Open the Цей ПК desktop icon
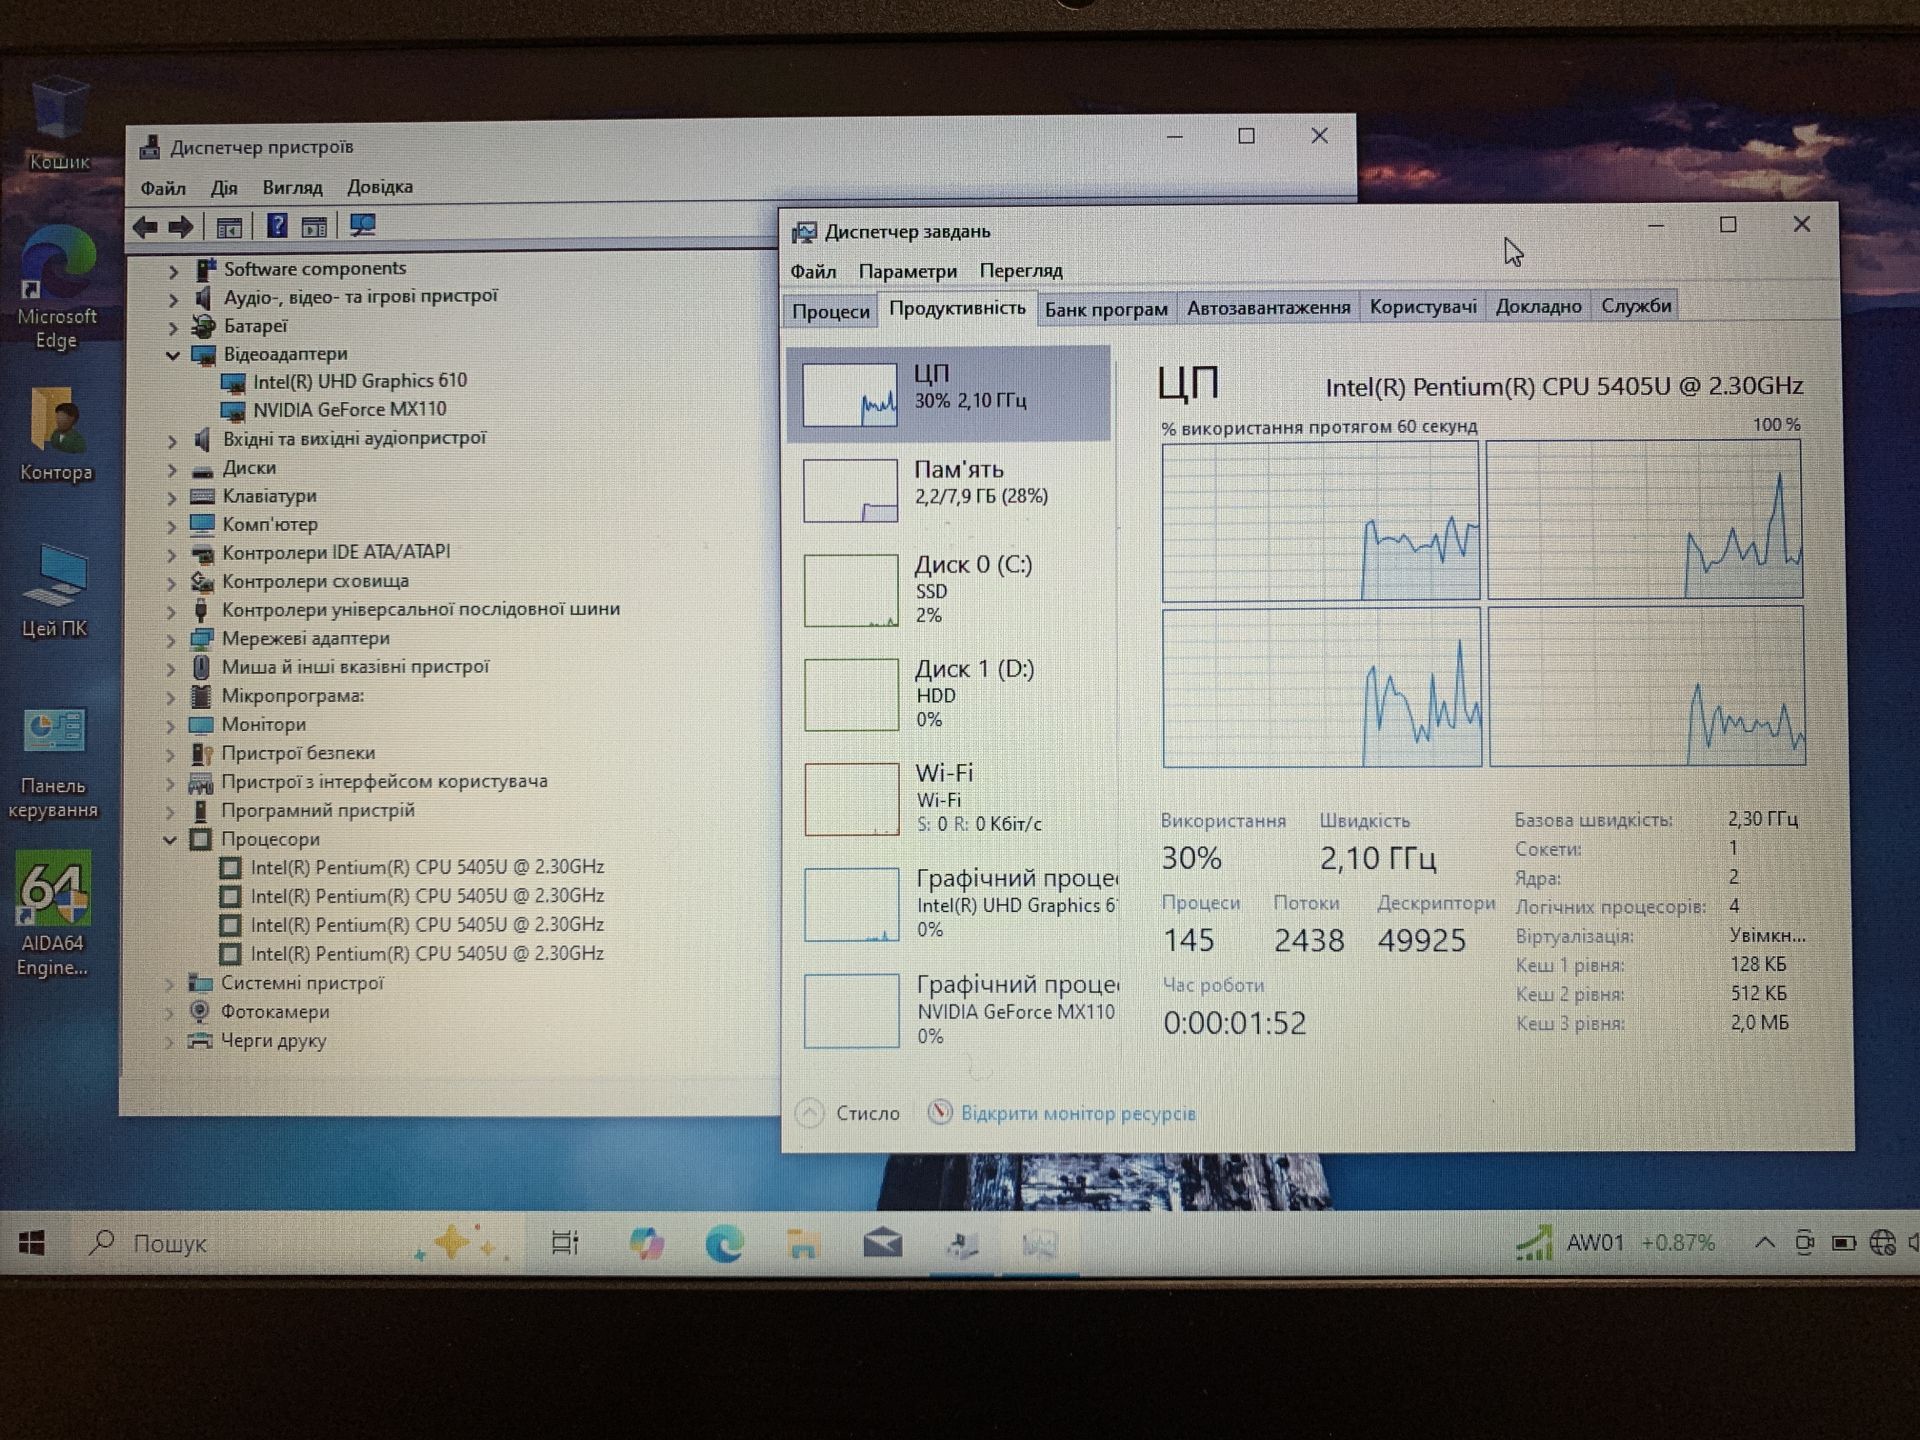 [x=55, y=592]
